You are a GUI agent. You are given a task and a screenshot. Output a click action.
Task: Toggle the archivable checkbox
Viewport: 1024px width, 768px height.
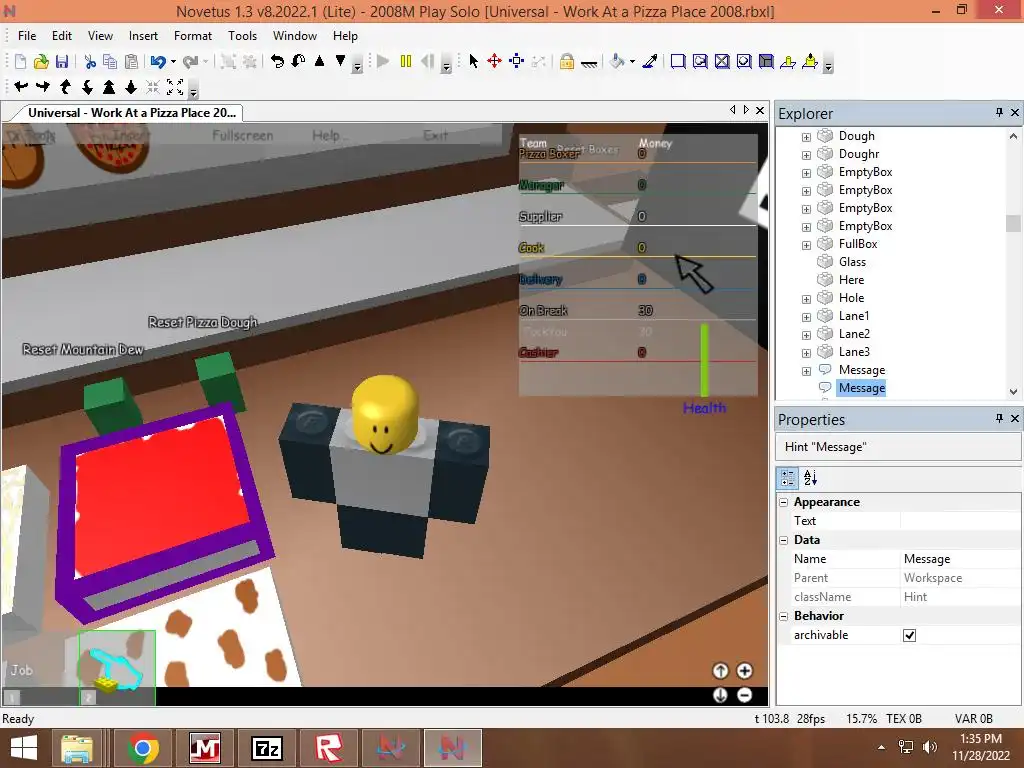(909, 635)
